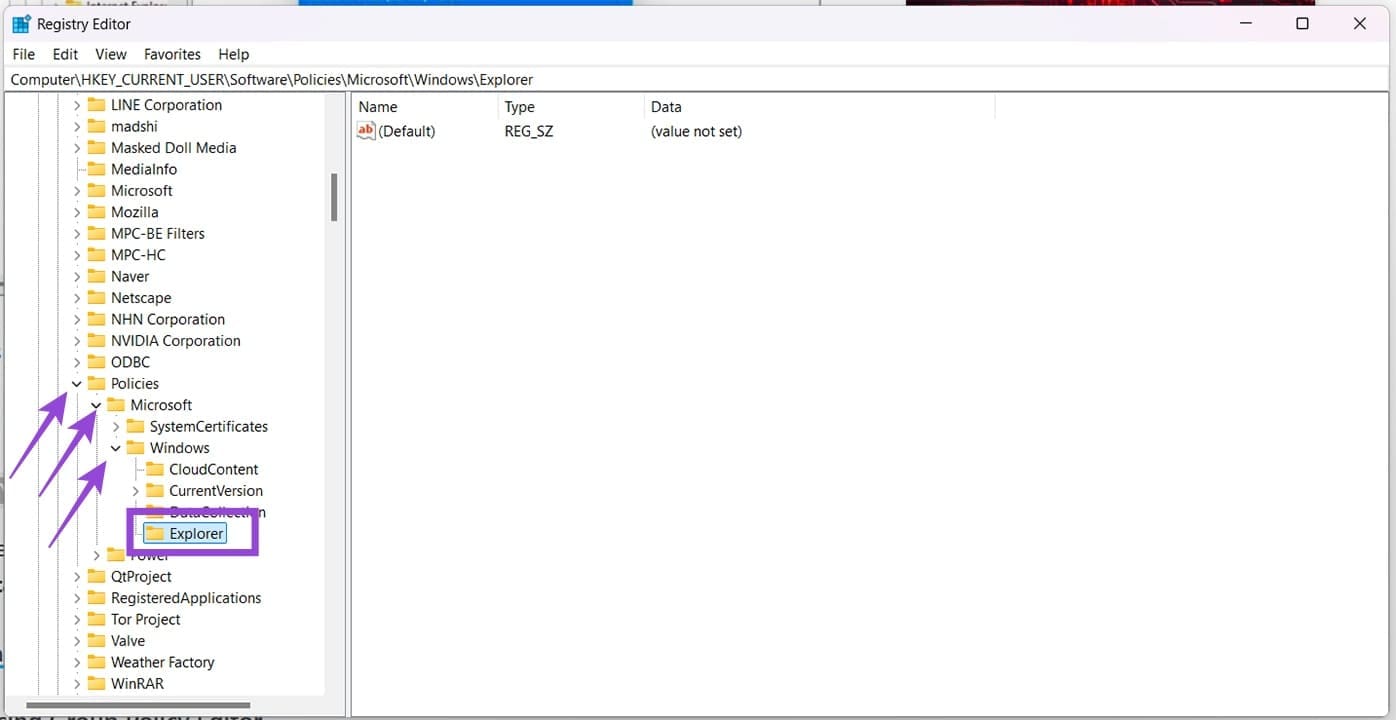Select the Naver folder icon
Screen dimensions: 1396x720
96,276
